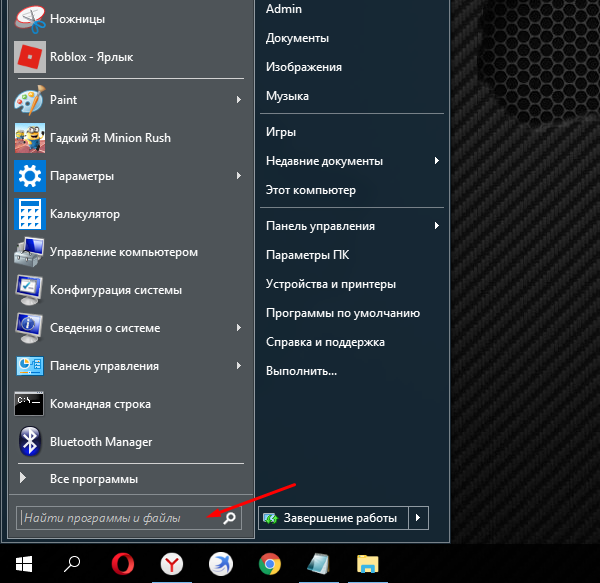The height and width of the screenshot is (583, 600).
Task: Launch the Командная строка icon
Action: point(30,404)
